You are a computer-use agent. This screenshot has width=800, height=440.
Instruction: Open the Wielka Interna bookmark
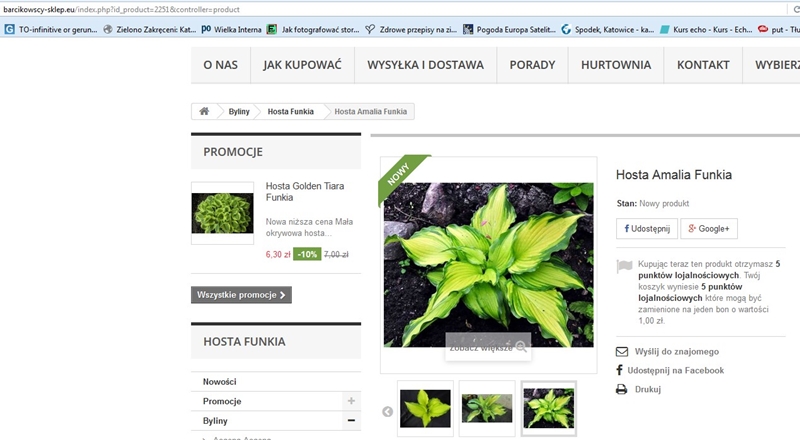tap(230, 29)
